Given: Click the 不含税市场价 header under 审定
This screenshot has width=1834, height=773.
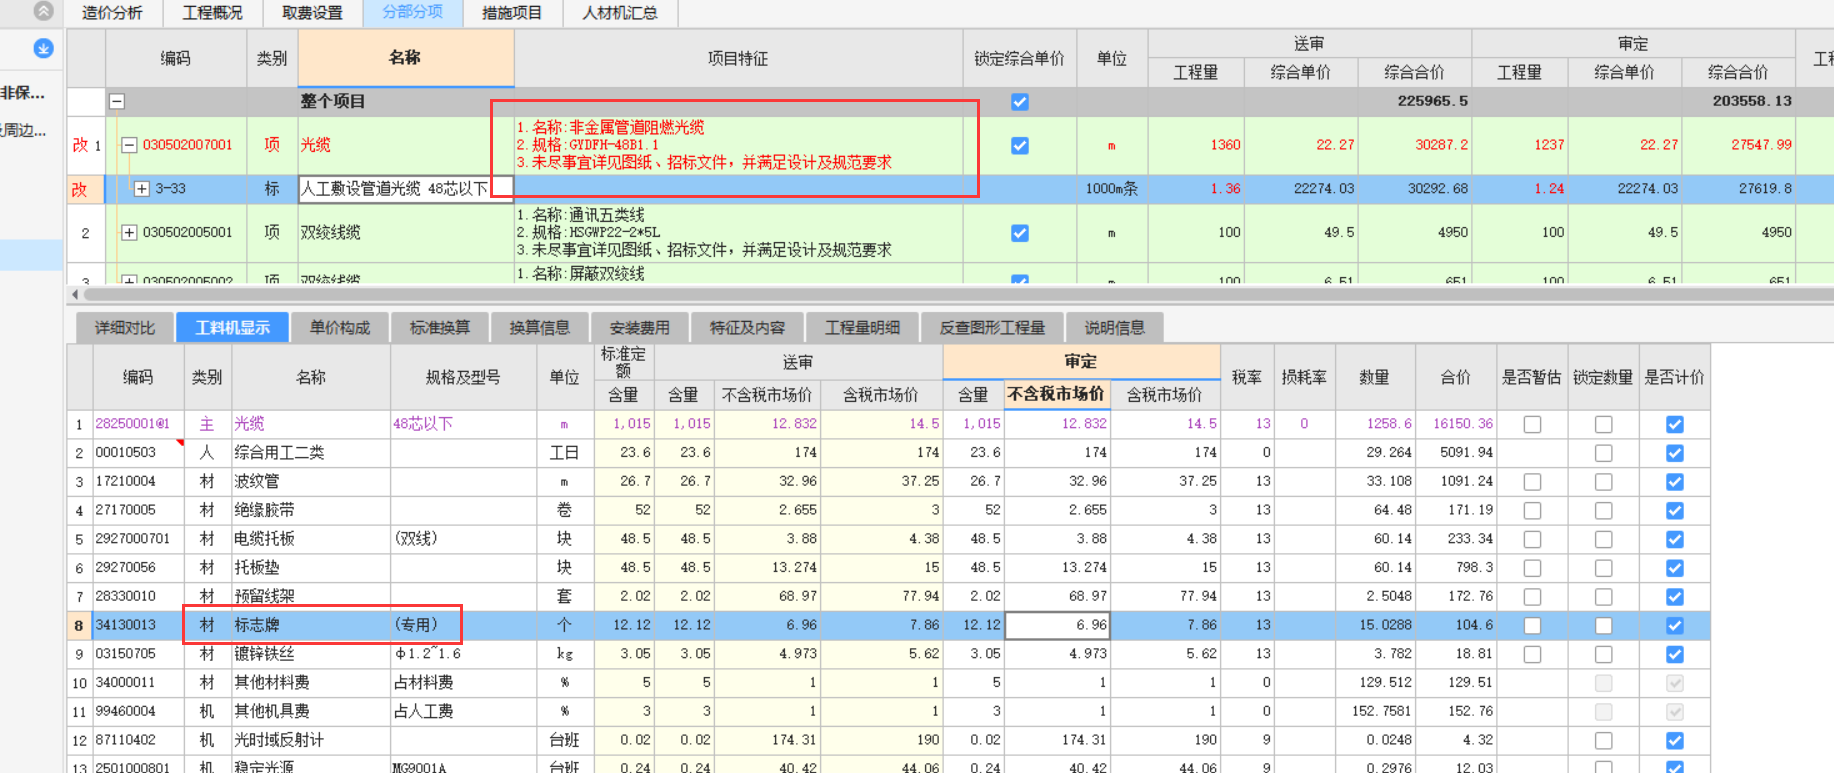Looking at the screenshot, I should [x=1056, y=394].
